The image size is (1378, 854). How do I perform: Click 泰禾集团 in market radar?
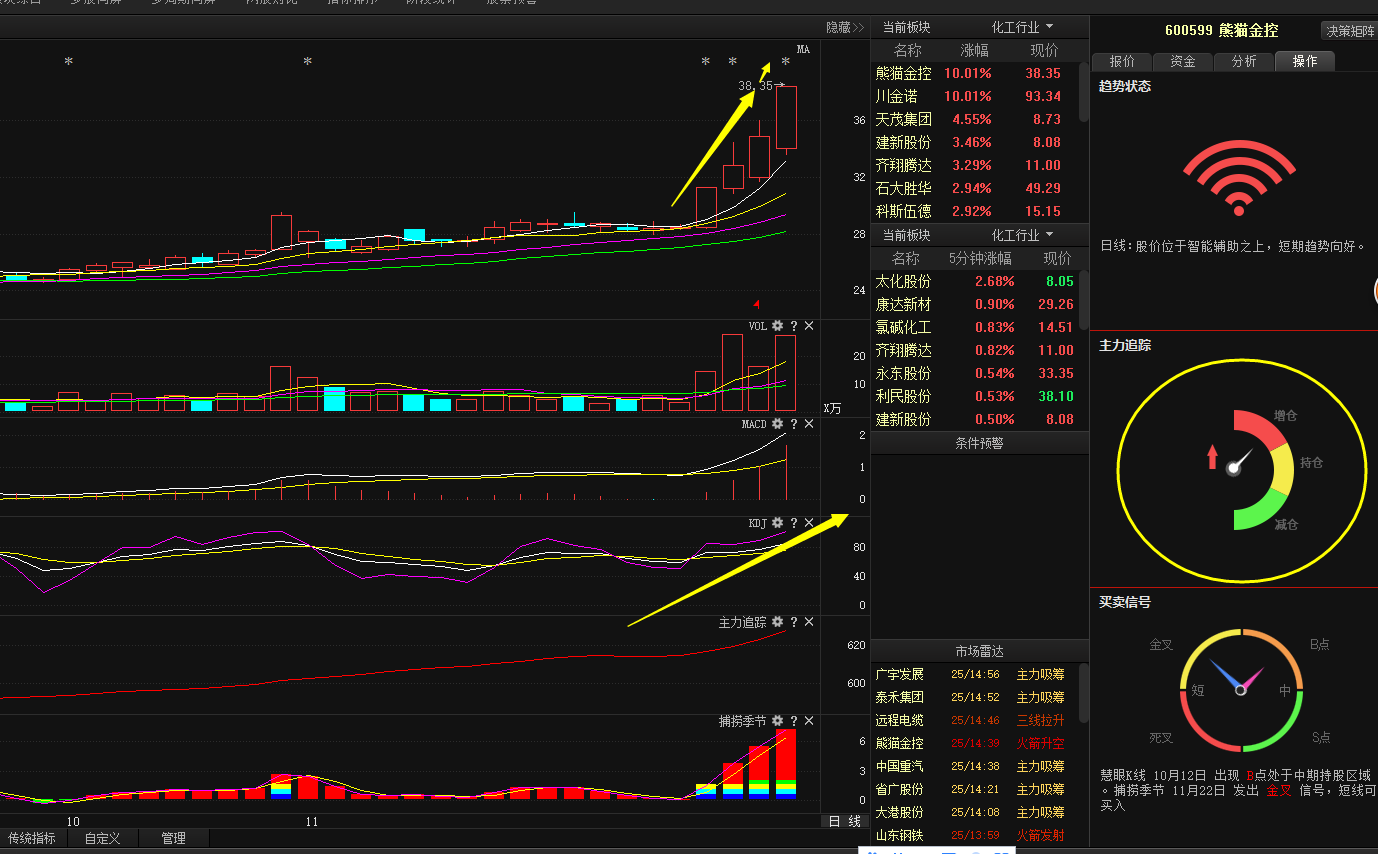[x=899, y=697]
